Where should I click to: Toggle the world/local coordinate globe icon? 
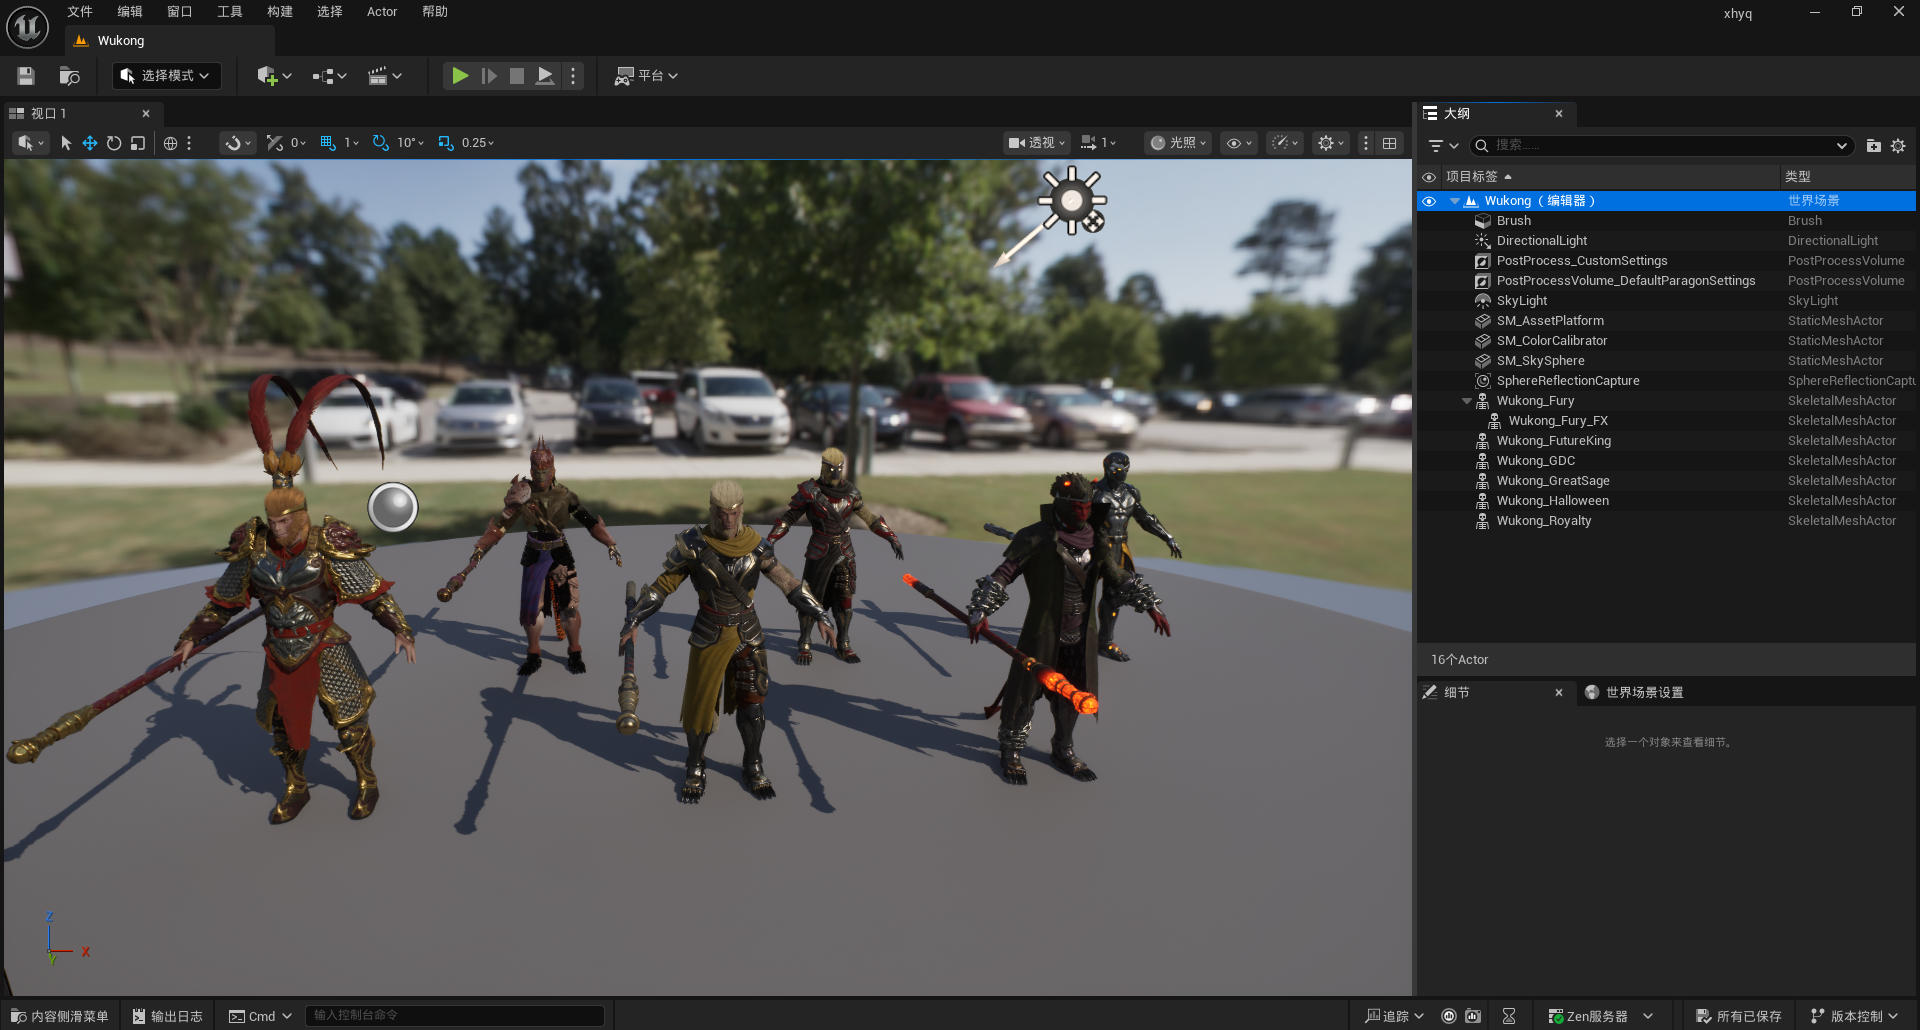[171, 143]
